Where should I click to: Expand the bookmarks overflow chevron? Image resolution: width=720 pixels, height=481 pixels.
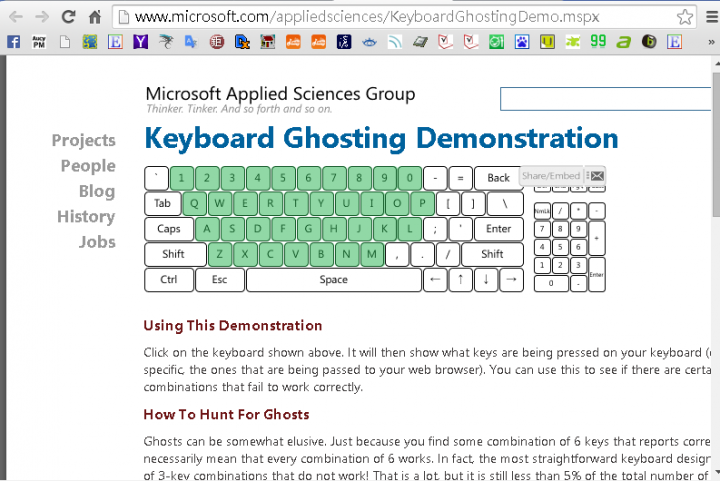coord(711,42)
